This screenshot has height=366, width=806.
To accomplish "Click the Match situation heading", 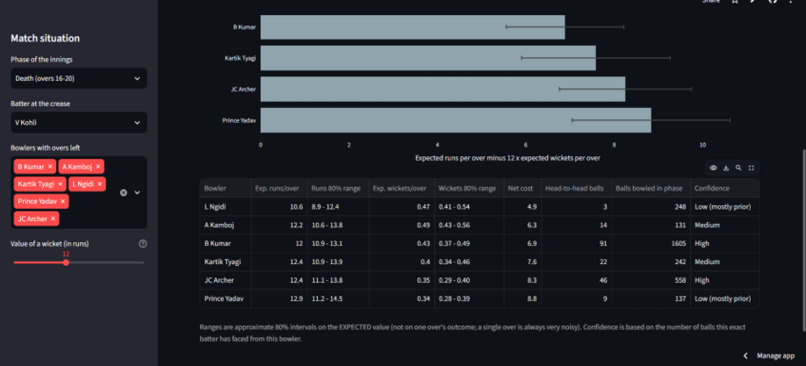I will click(x=45, y=38).
